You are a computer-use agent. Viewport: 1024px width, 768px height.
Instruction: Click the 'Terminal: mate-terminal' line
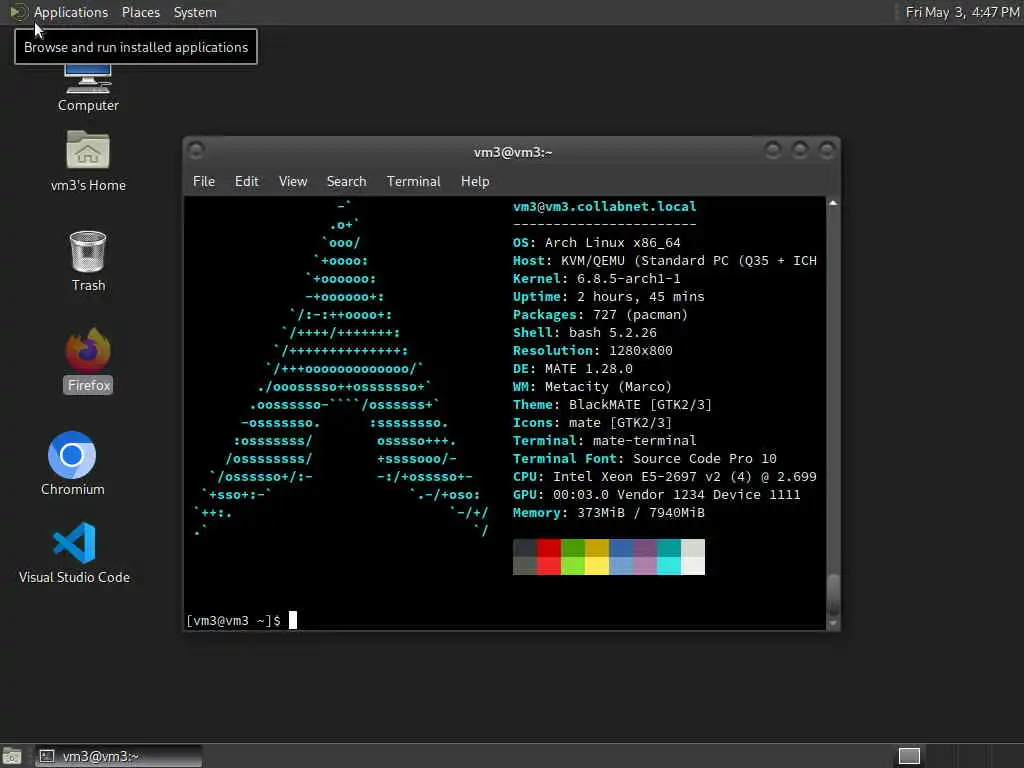(605, 441)
